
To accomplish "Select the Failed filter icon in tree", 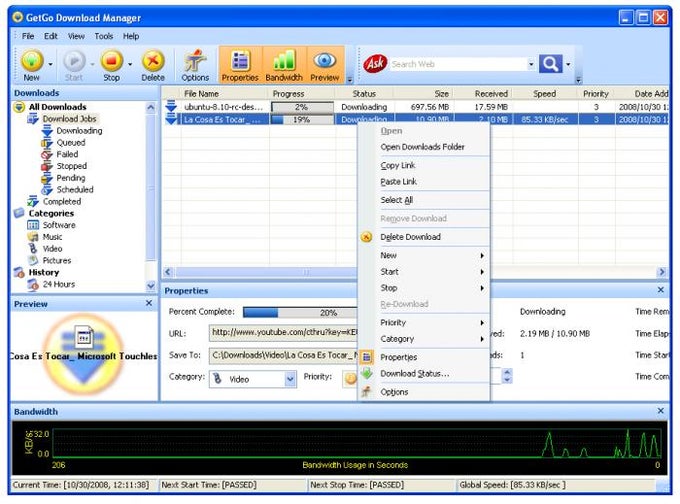I will (x=47, y=154).
